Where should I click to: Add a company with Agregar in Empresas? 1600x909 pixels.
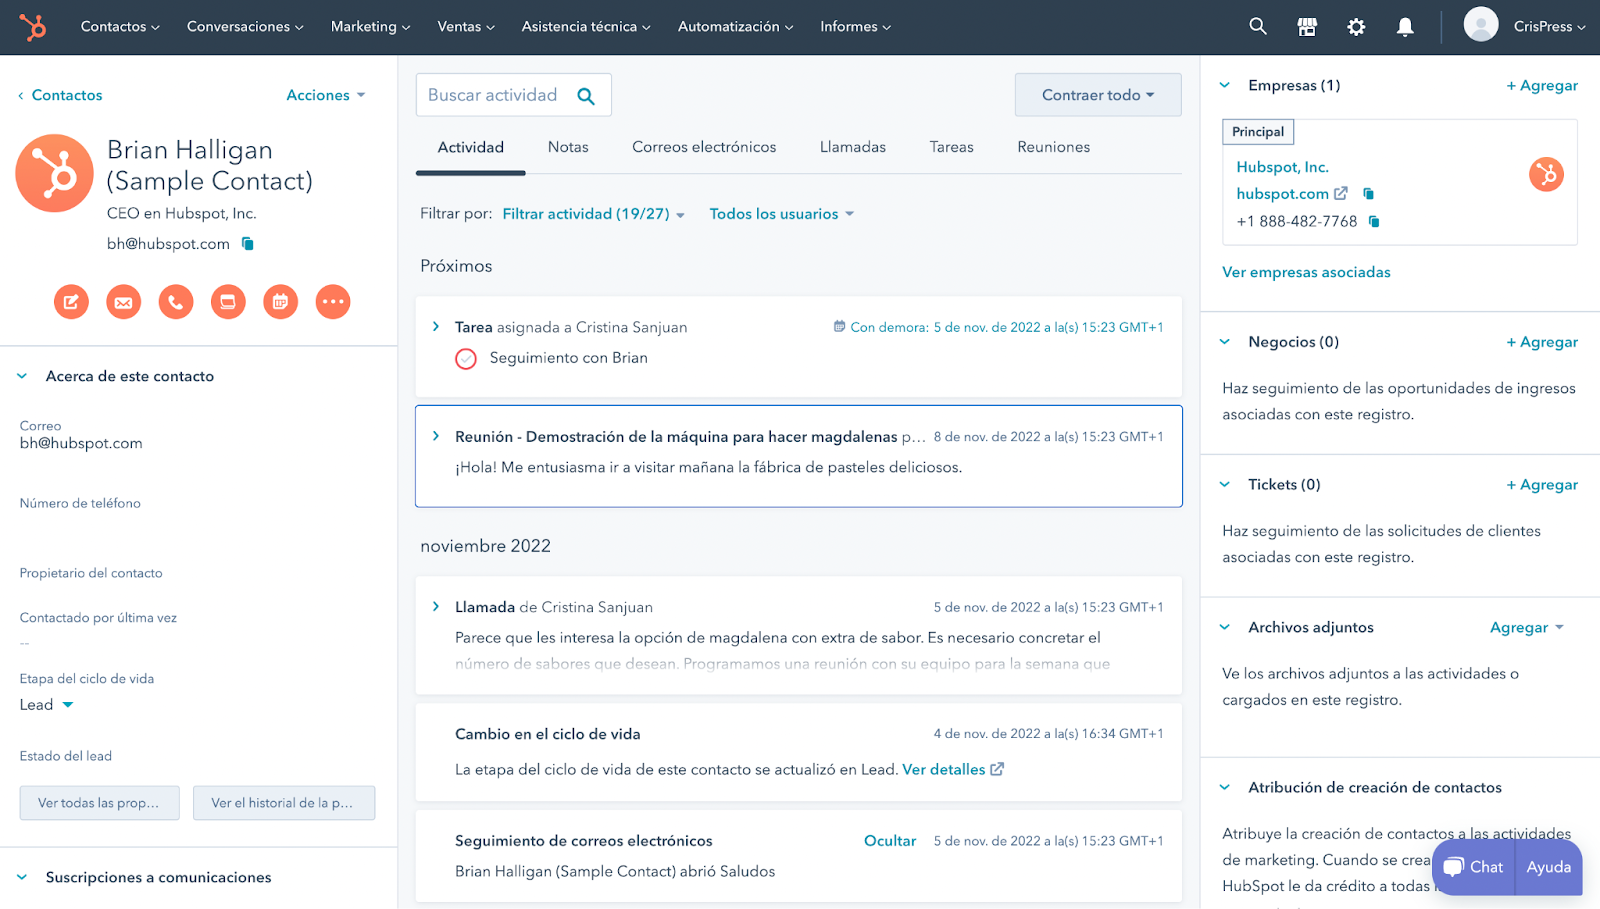pyautogui.click(x=1542, y=85)
